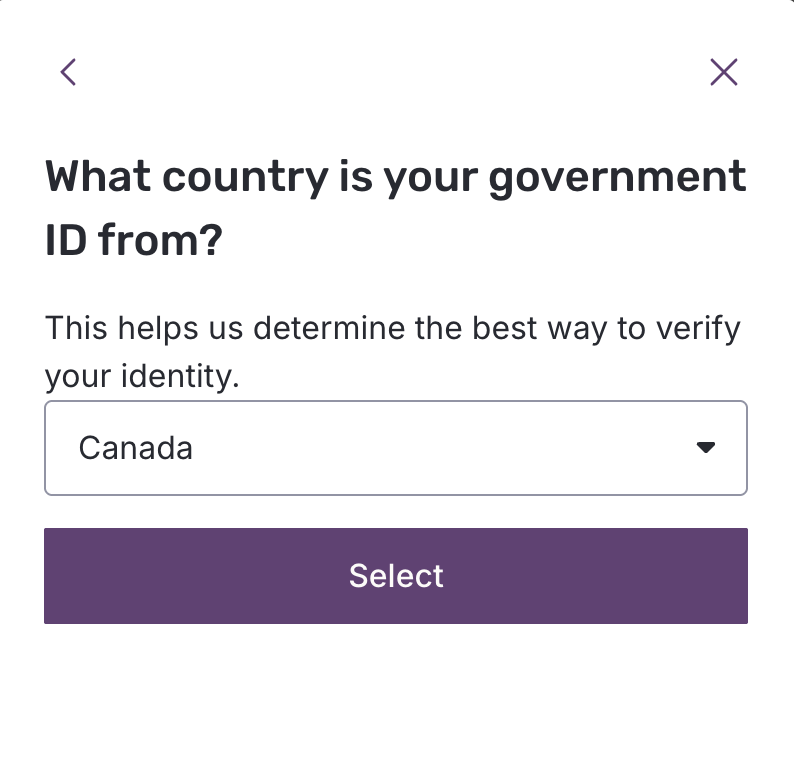The width and height of the screenshot is (794, 772).
Task: Click the down-pointing caret beside Canada
Action: (x=706, y=448)
